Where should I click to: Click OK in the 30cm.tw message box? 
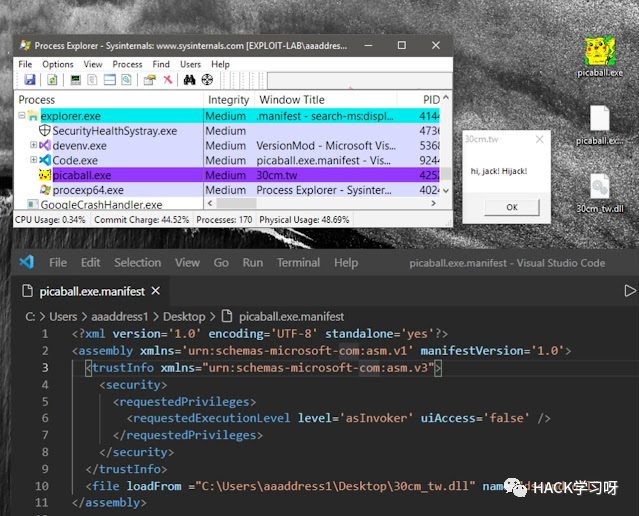(512, 207)
